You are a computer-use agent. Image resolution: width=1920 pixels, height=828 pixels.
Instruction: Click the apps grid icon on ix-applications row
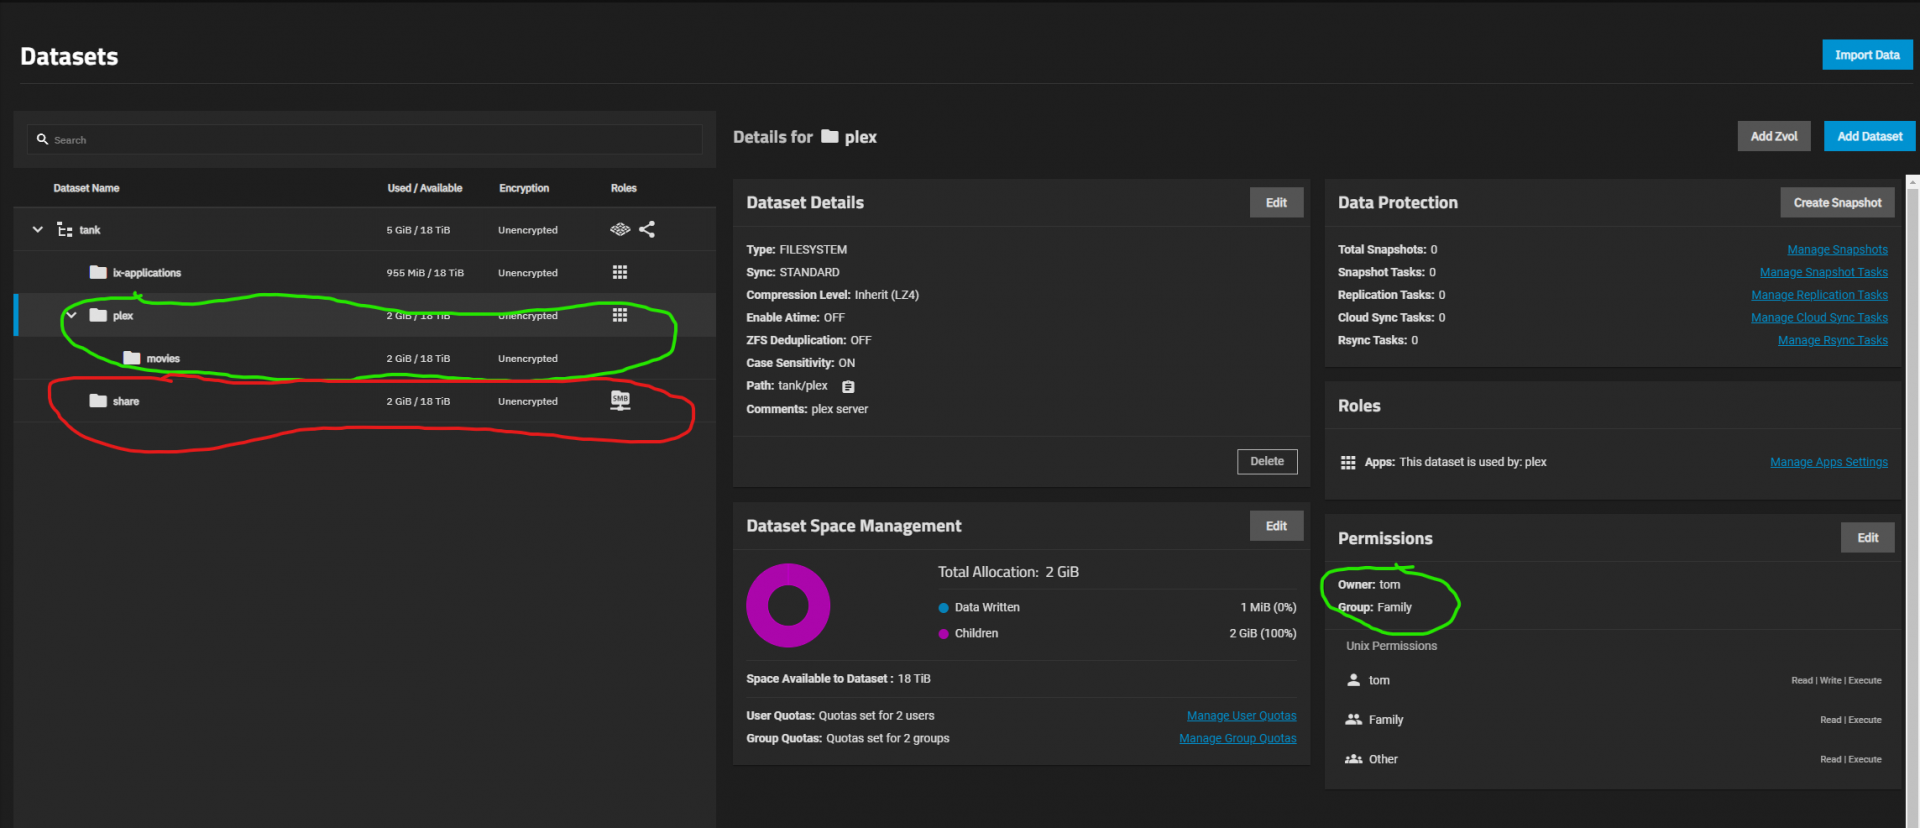click(620, 272)
